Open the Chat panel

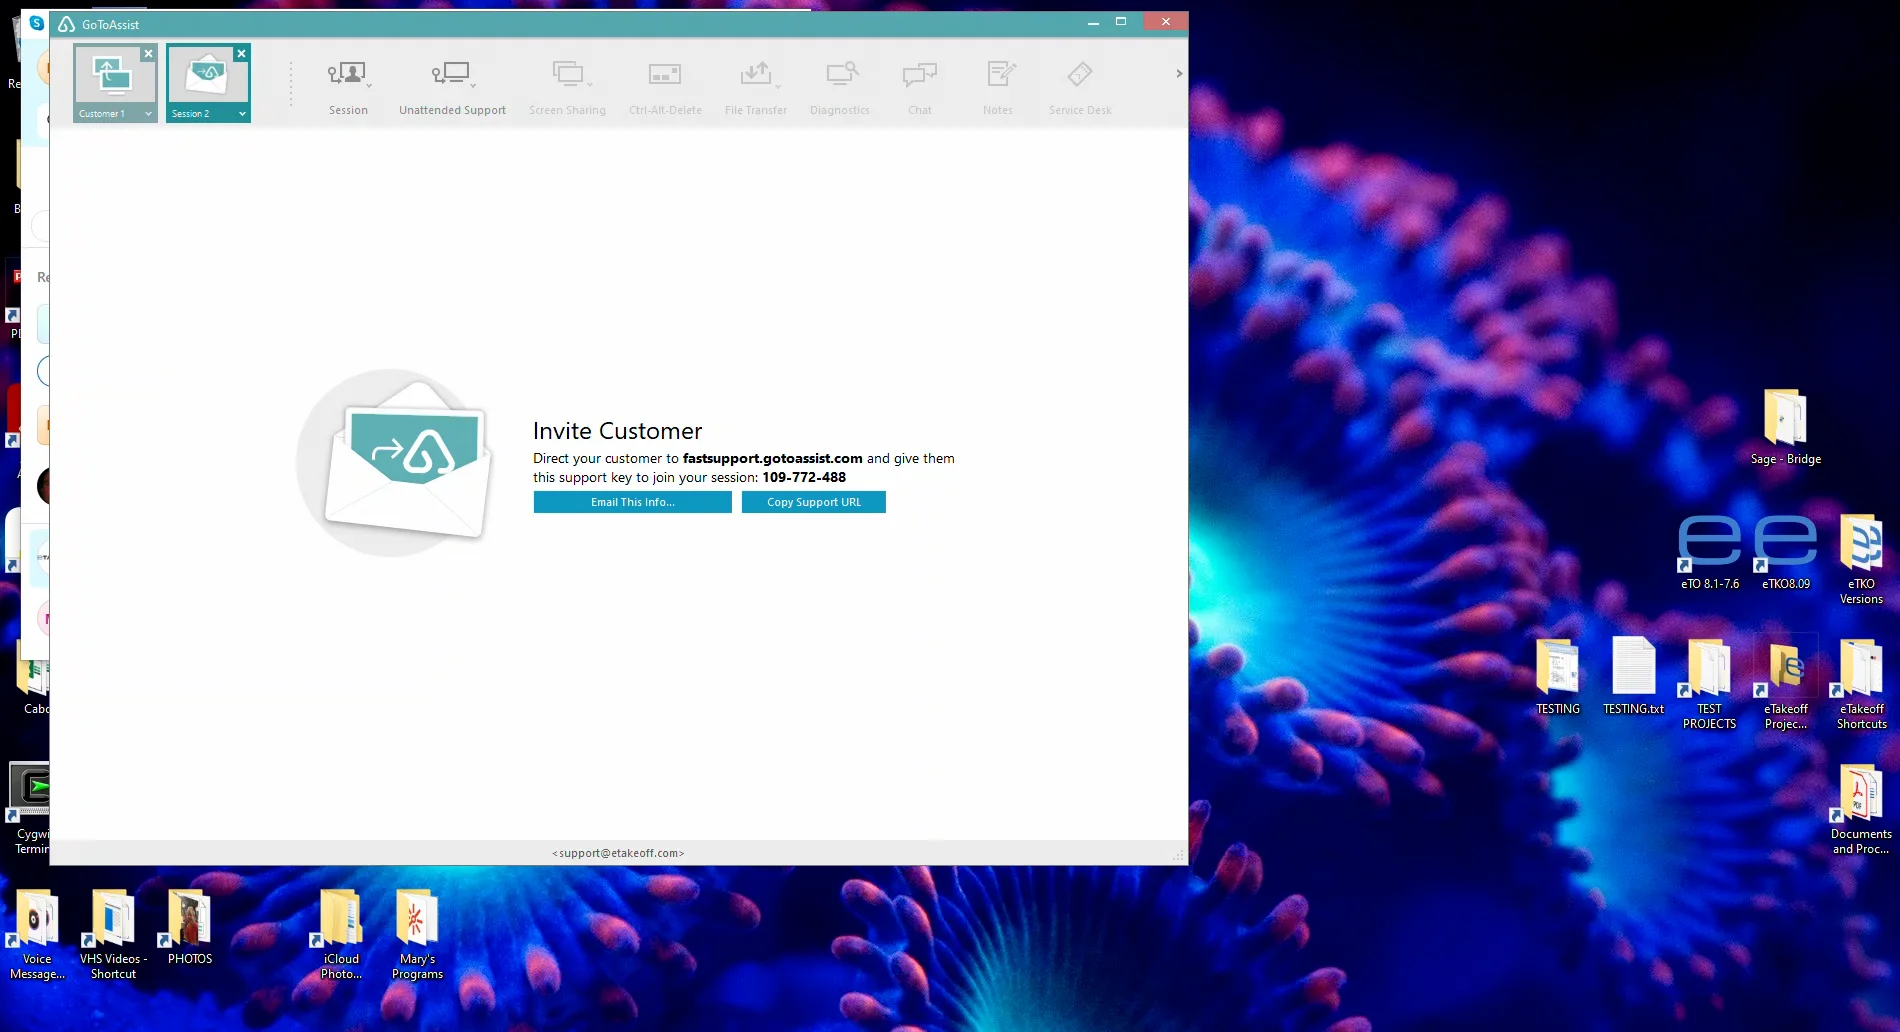tap(918, 85)
